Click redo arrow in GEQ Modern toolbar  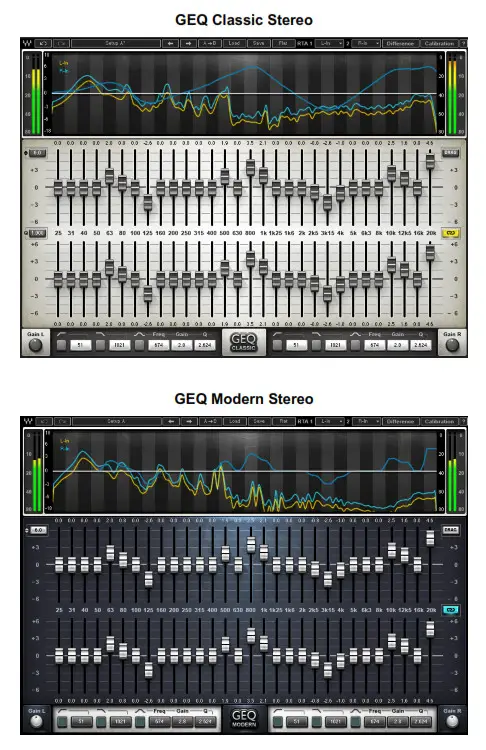[x=62, y=421]
